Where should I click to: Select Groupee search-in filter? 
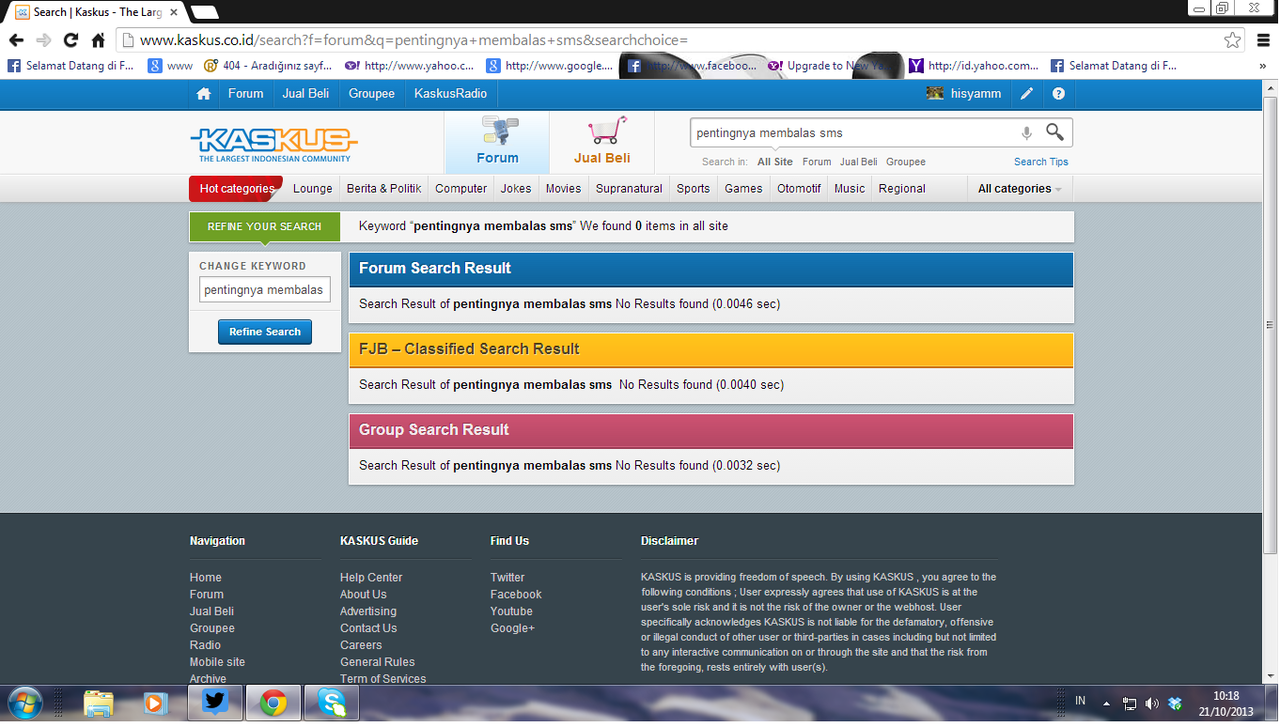(x=905, y=162)
